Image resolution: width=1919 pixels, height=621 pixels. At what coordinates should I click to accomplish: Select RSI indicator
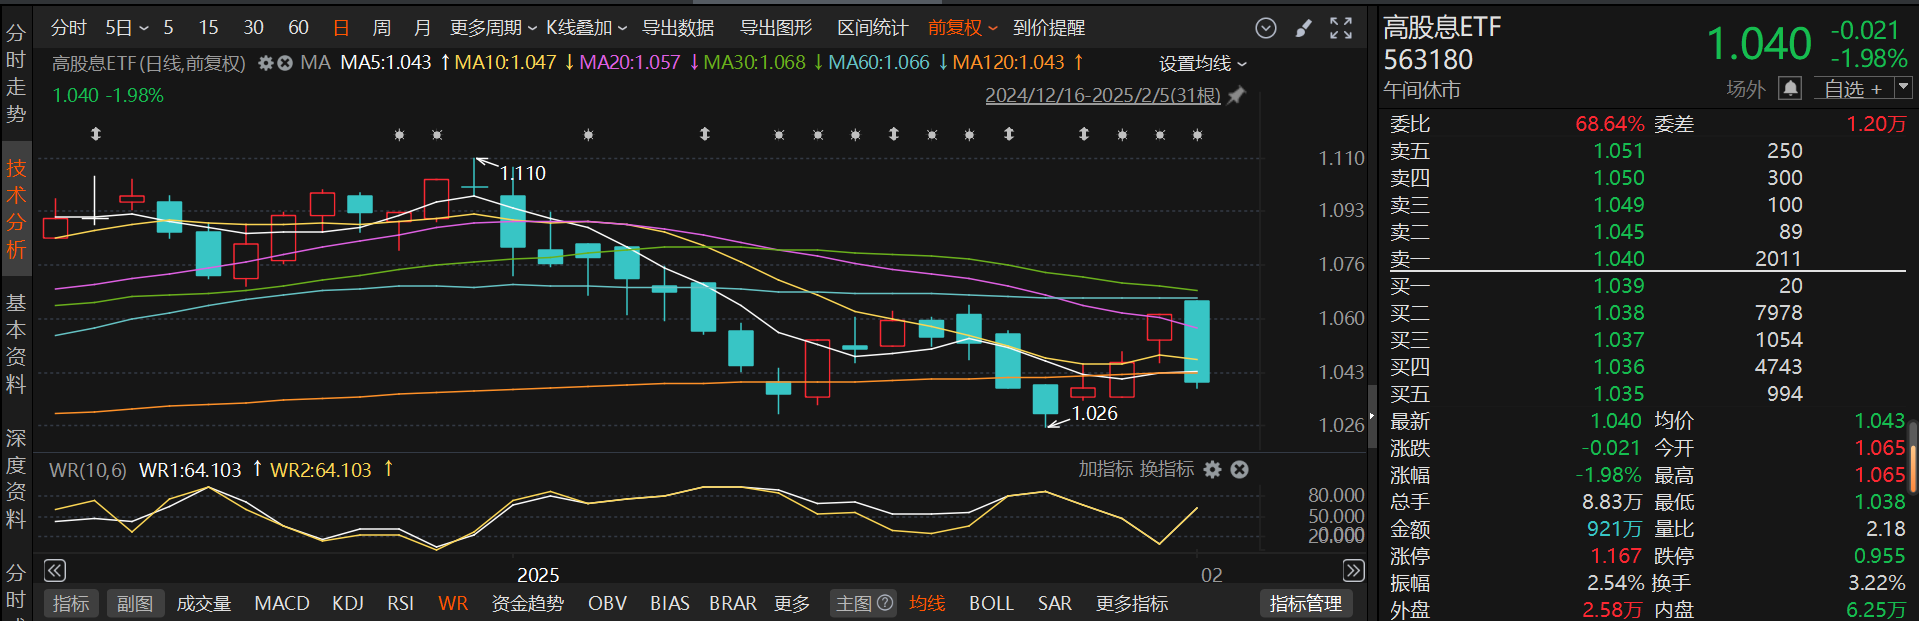(400, 603)
